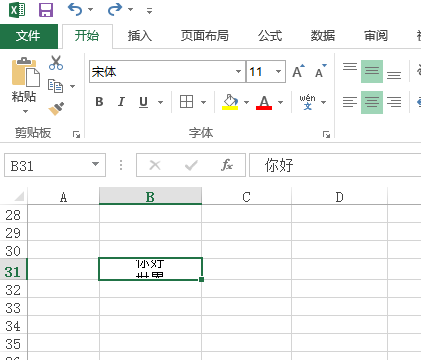Save the workbook with the floppy icon
Screen dimensions: 421x360
click(x=46, y=10)
